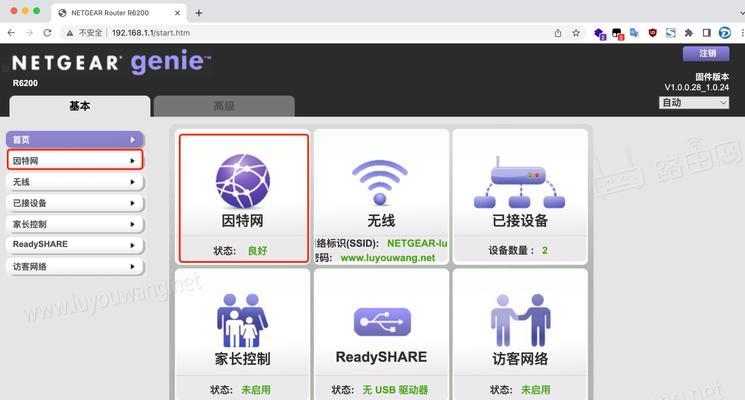Switch to the 高级 tab
The image size is (745, 400).
pyautogui.click(x=224, y=106)
